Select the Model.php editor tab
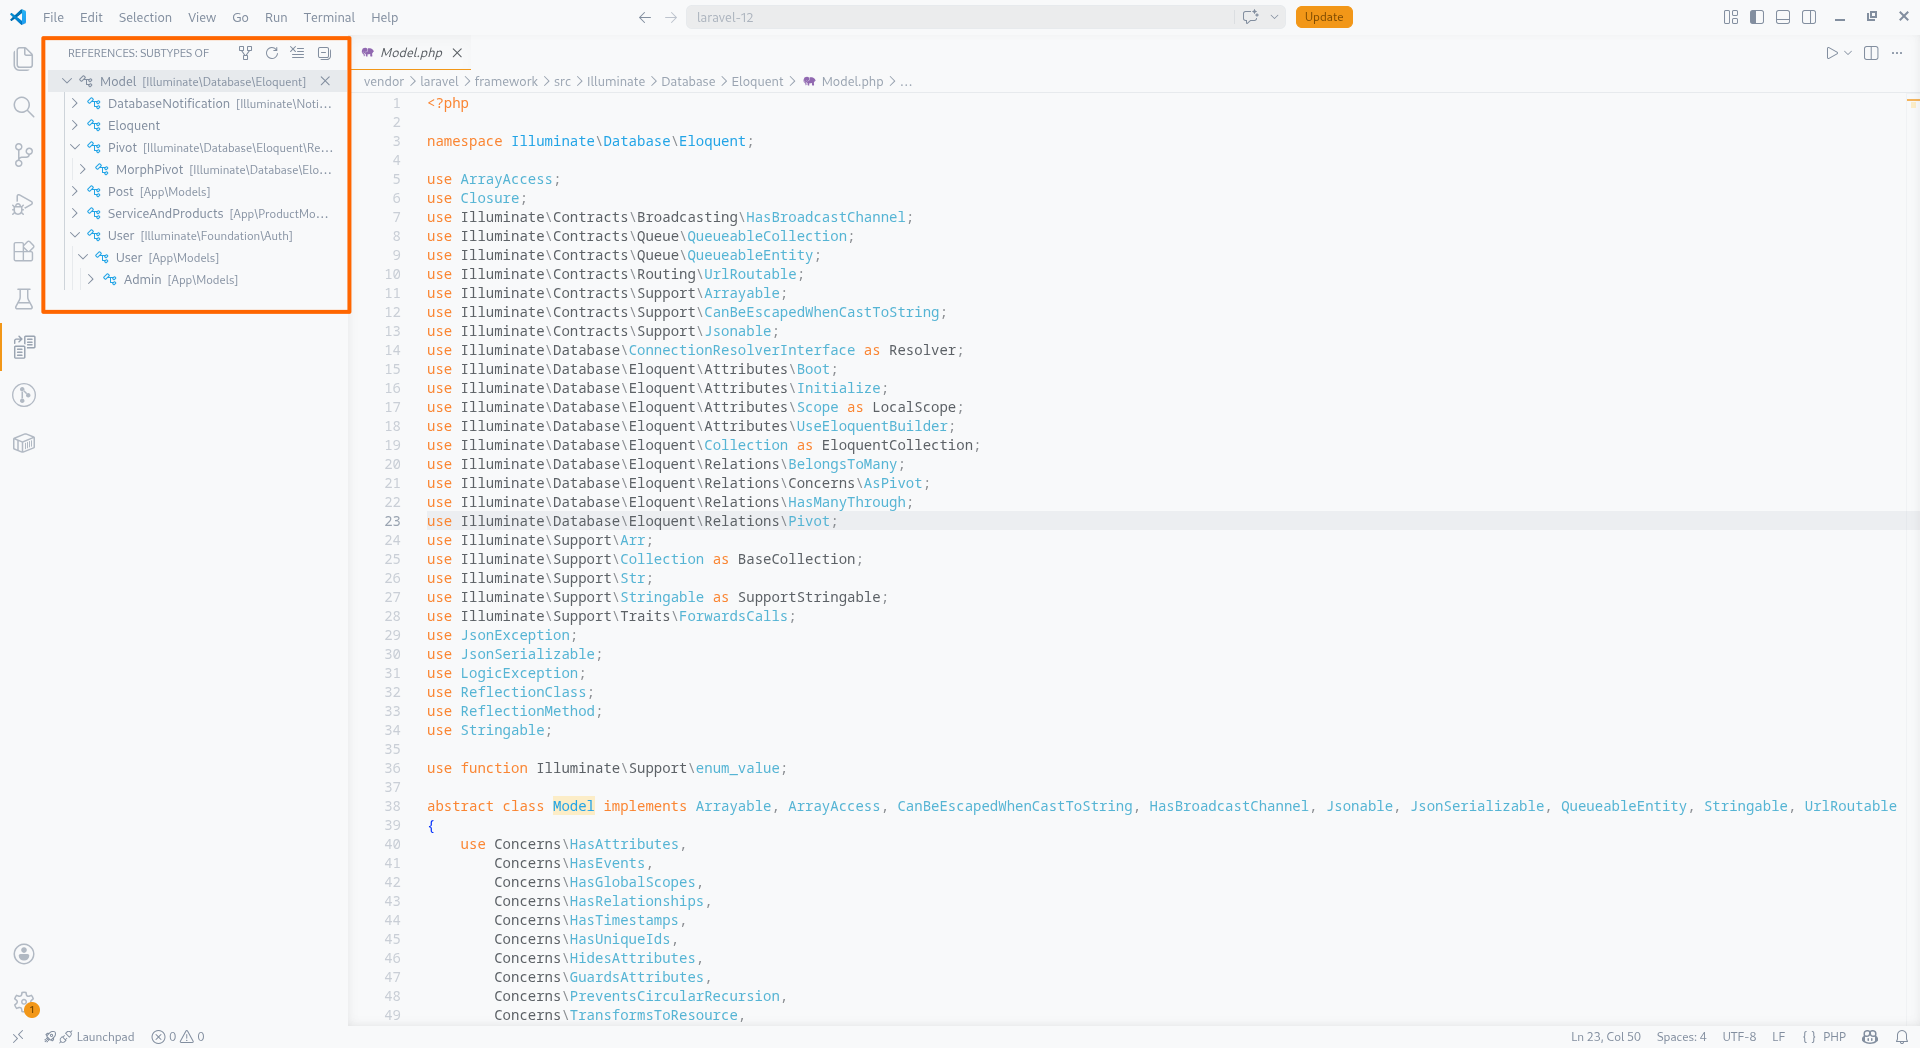The height and width of the screenshot is (1048, 1920). (x=411, y=53)
